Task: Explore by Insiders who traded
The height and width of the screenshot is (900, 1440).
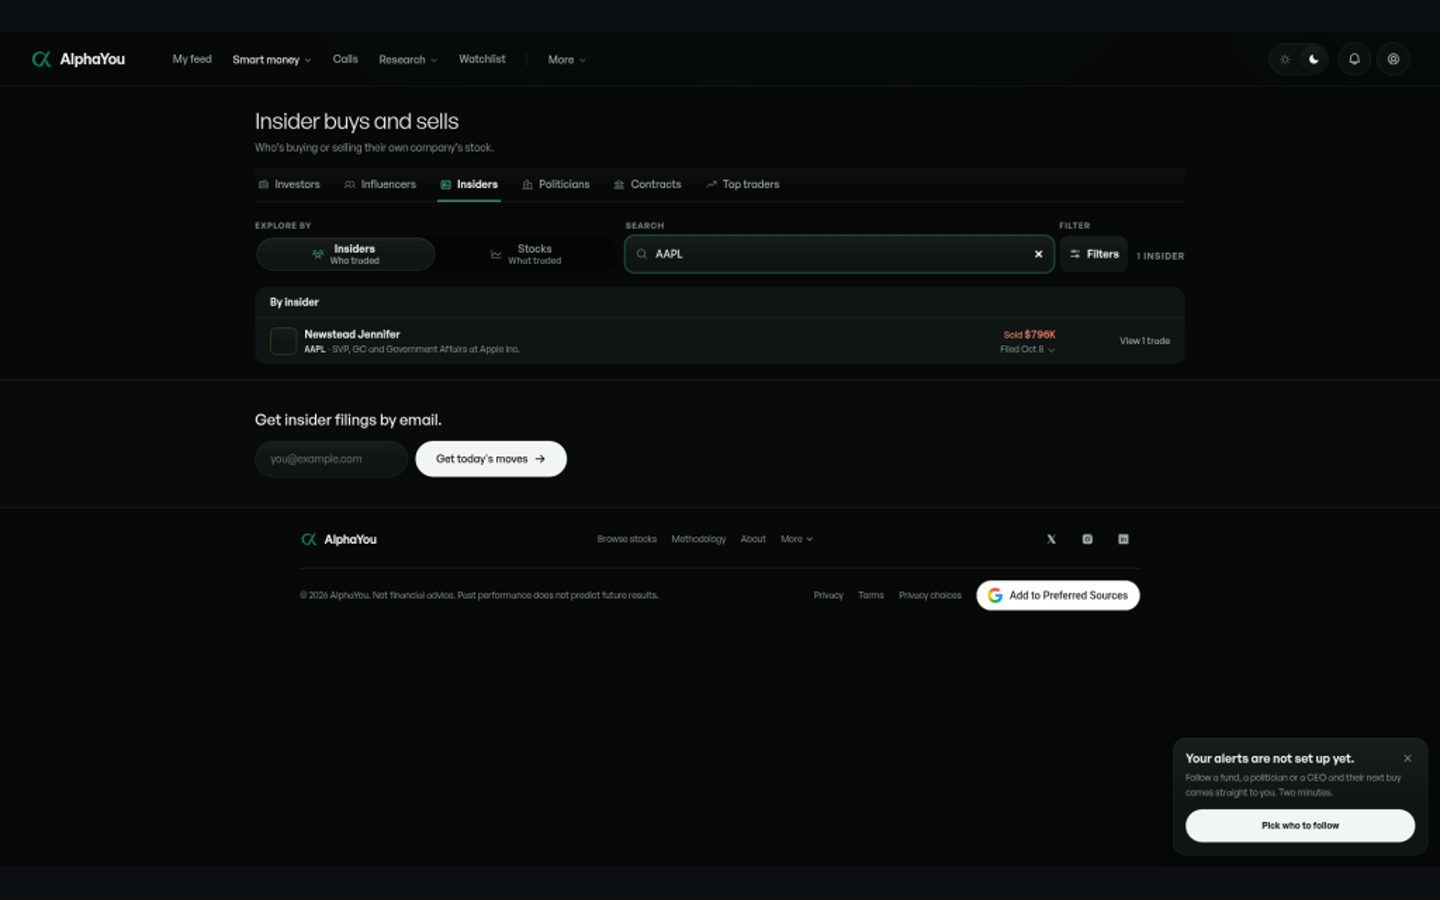Action: 345,254
